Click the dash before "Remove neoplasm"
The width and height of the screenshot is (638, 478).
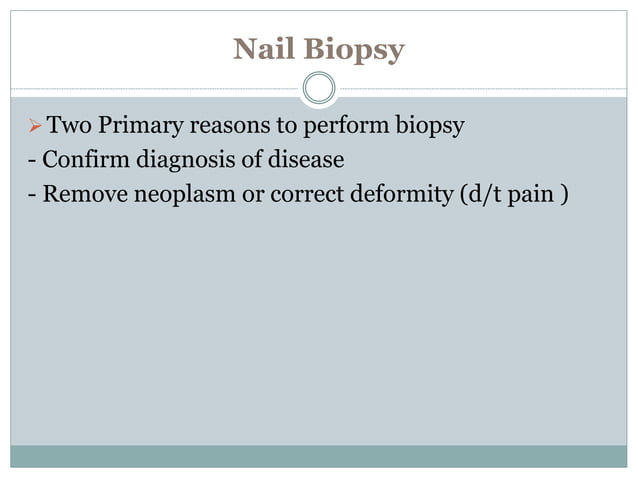pyautogui.click(x=32, y=195)
